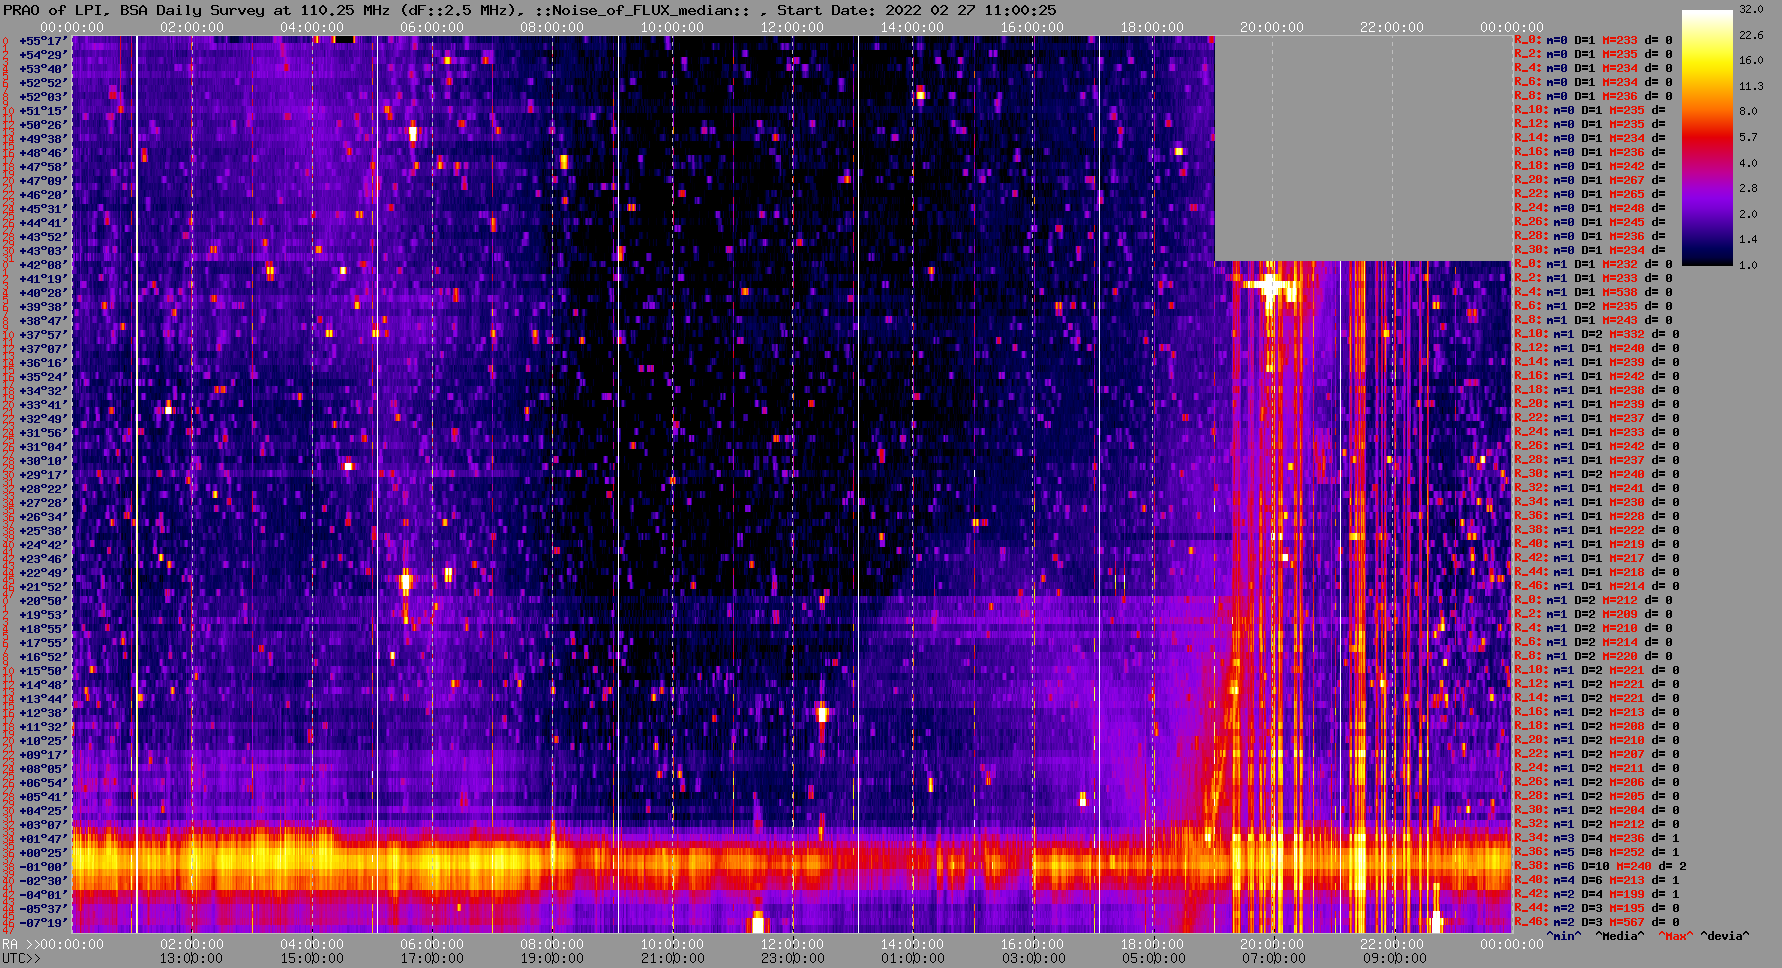Click the stats row showing 'M=567'

[1595, 922]
